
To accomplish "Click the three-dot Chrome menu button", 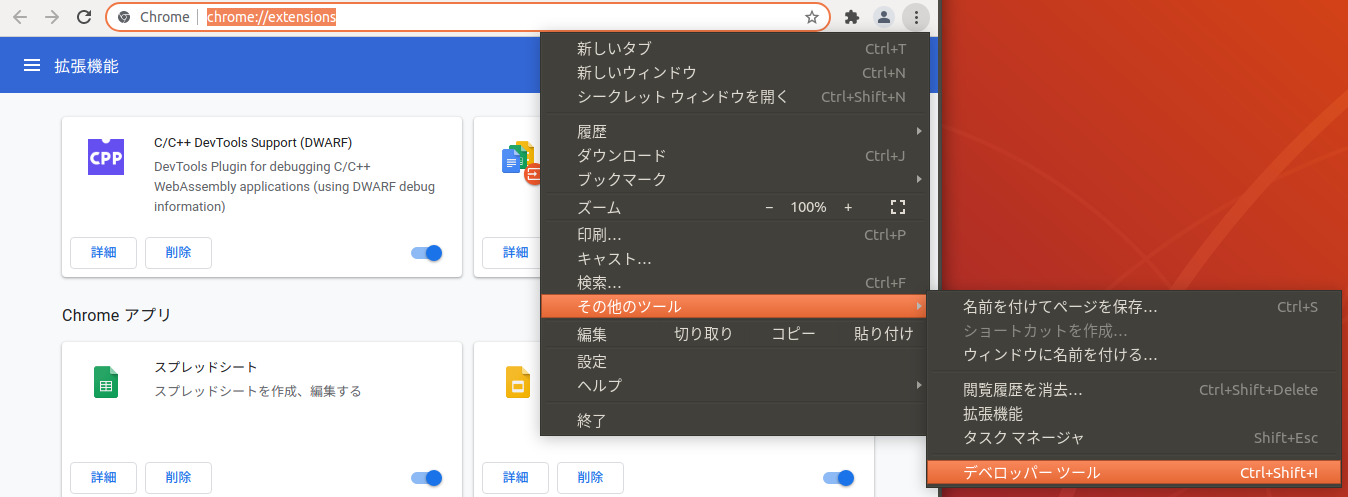I will 916,17.
